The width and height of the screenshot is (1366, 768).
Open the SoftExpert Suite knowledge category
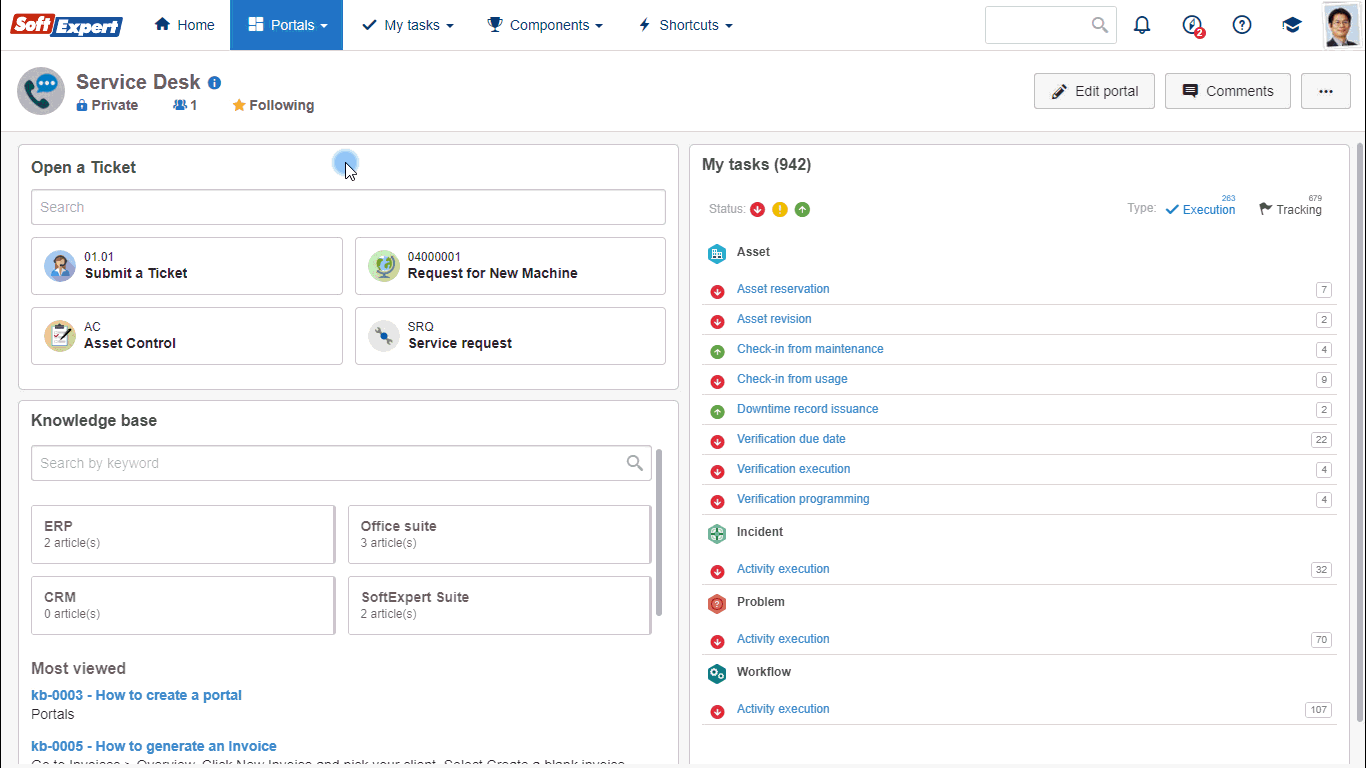[x=500, y=605]
